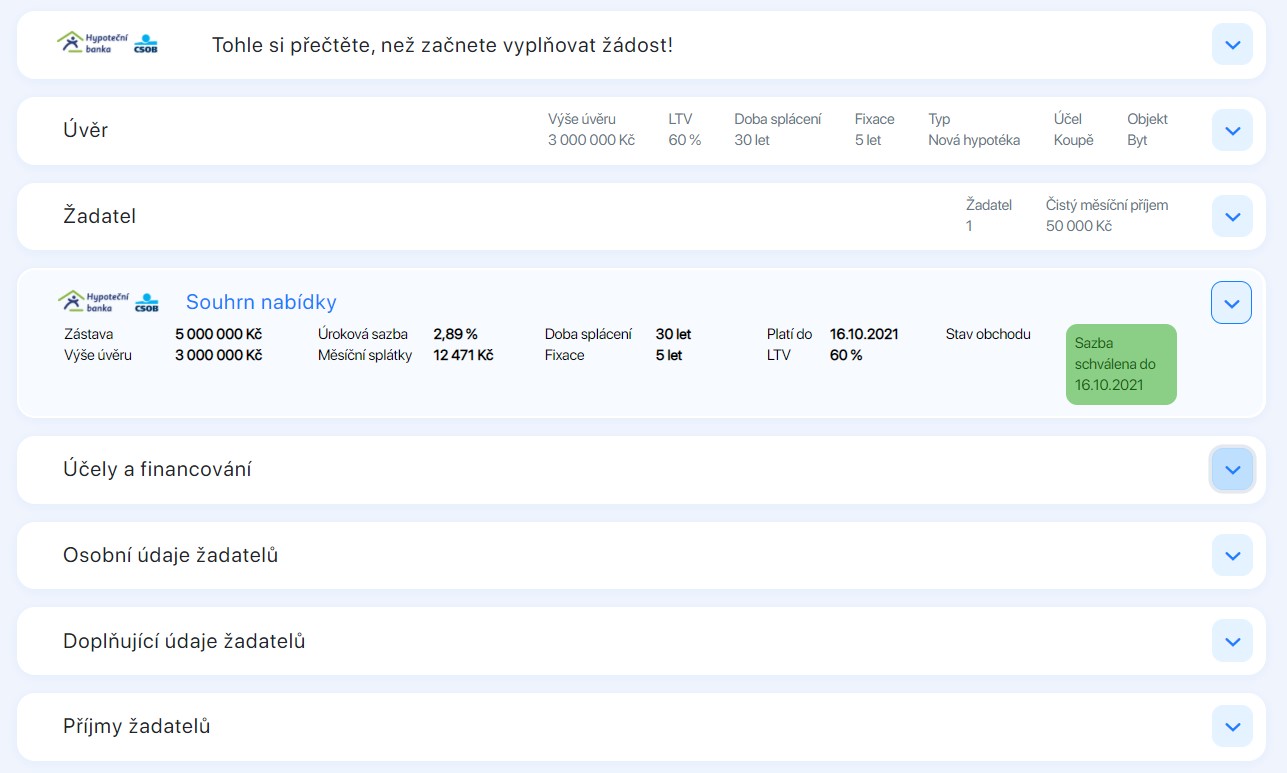Click the ČSOB logo beside Souhrn nabídky
Screen dimensions: 1287x773
[x=146, y=302]
